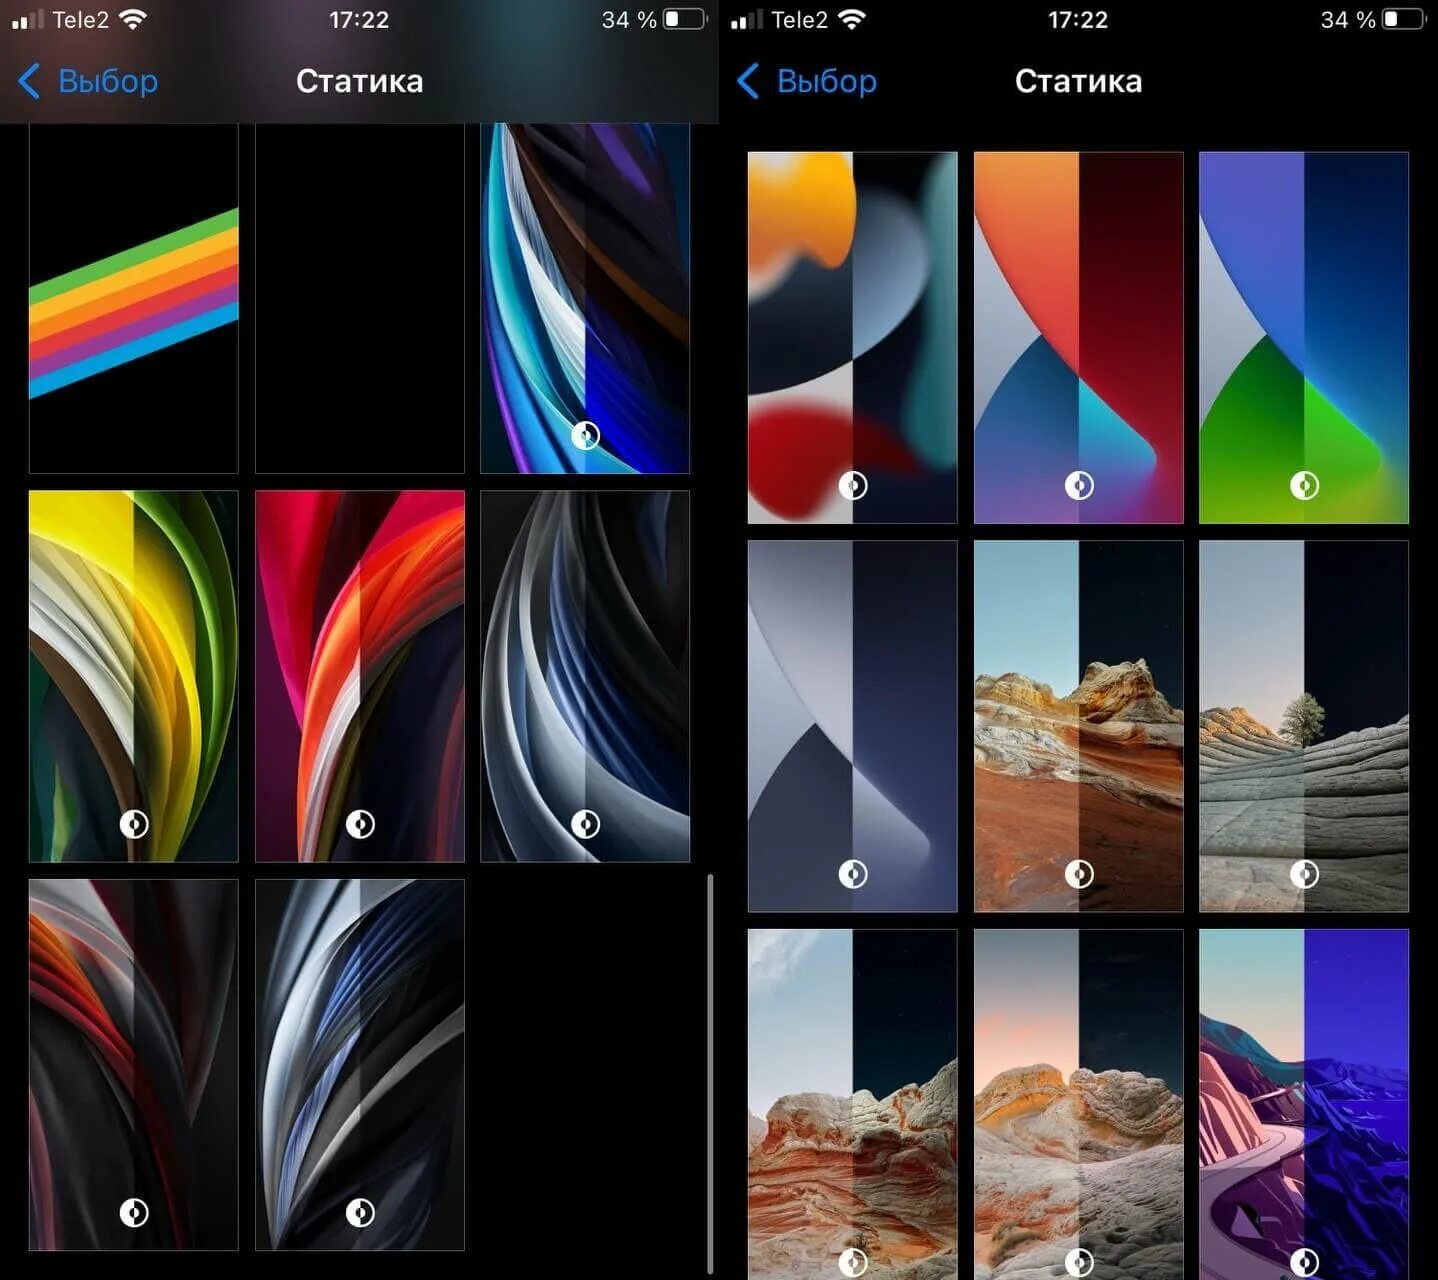Tap right status bar cellular signal bars

point(747,19)
